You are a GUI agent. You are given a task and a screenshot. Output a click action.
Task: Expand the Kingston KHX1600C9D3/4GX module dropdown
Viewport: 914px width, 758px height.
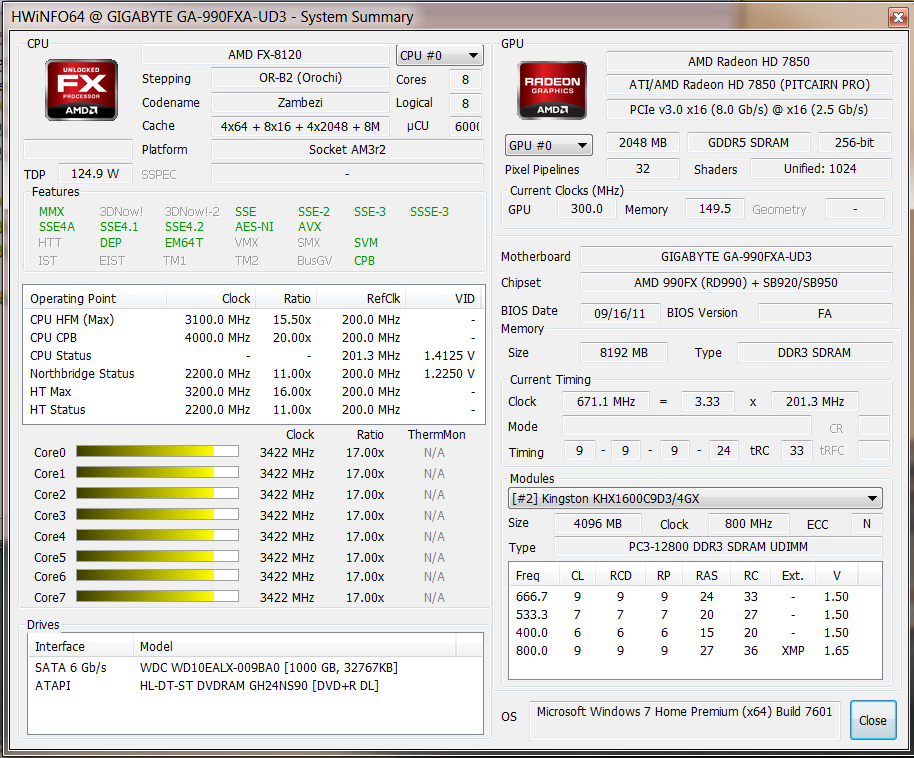point(695,499)
